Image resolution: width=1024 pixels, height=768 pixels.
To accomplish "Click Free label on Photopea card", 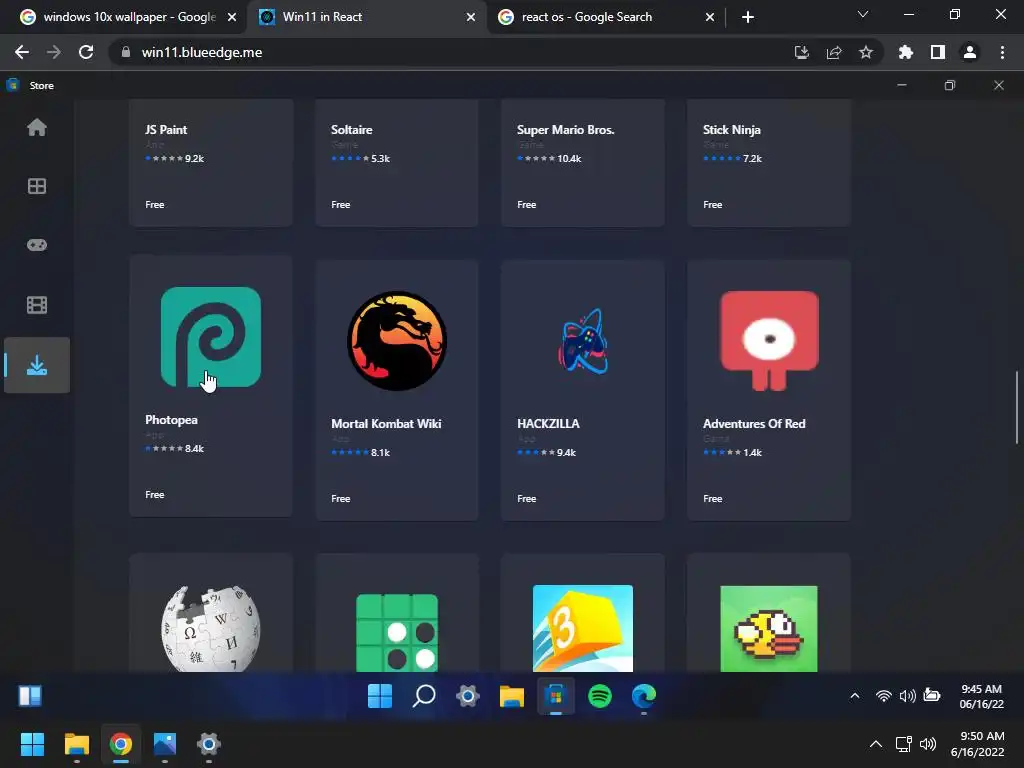I will point(155,494).
